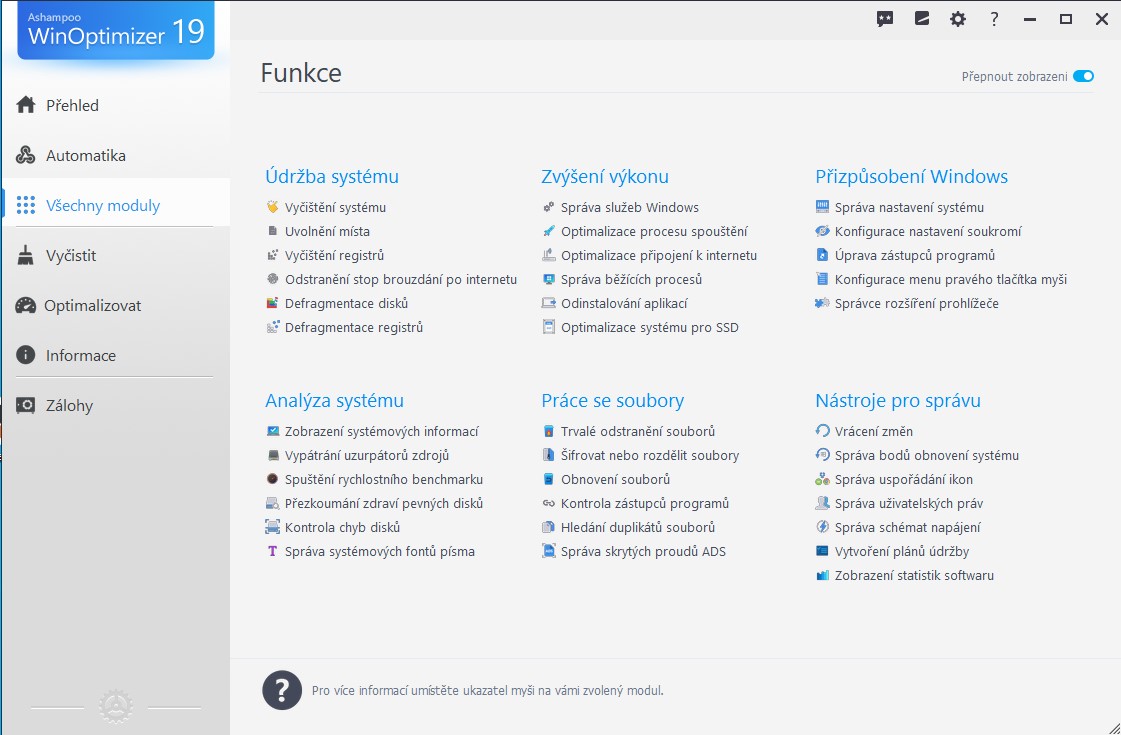The image size is (1121, 735).
Task: Click the Trvalé odstranění souborů icon
Action: click(548, 432)
